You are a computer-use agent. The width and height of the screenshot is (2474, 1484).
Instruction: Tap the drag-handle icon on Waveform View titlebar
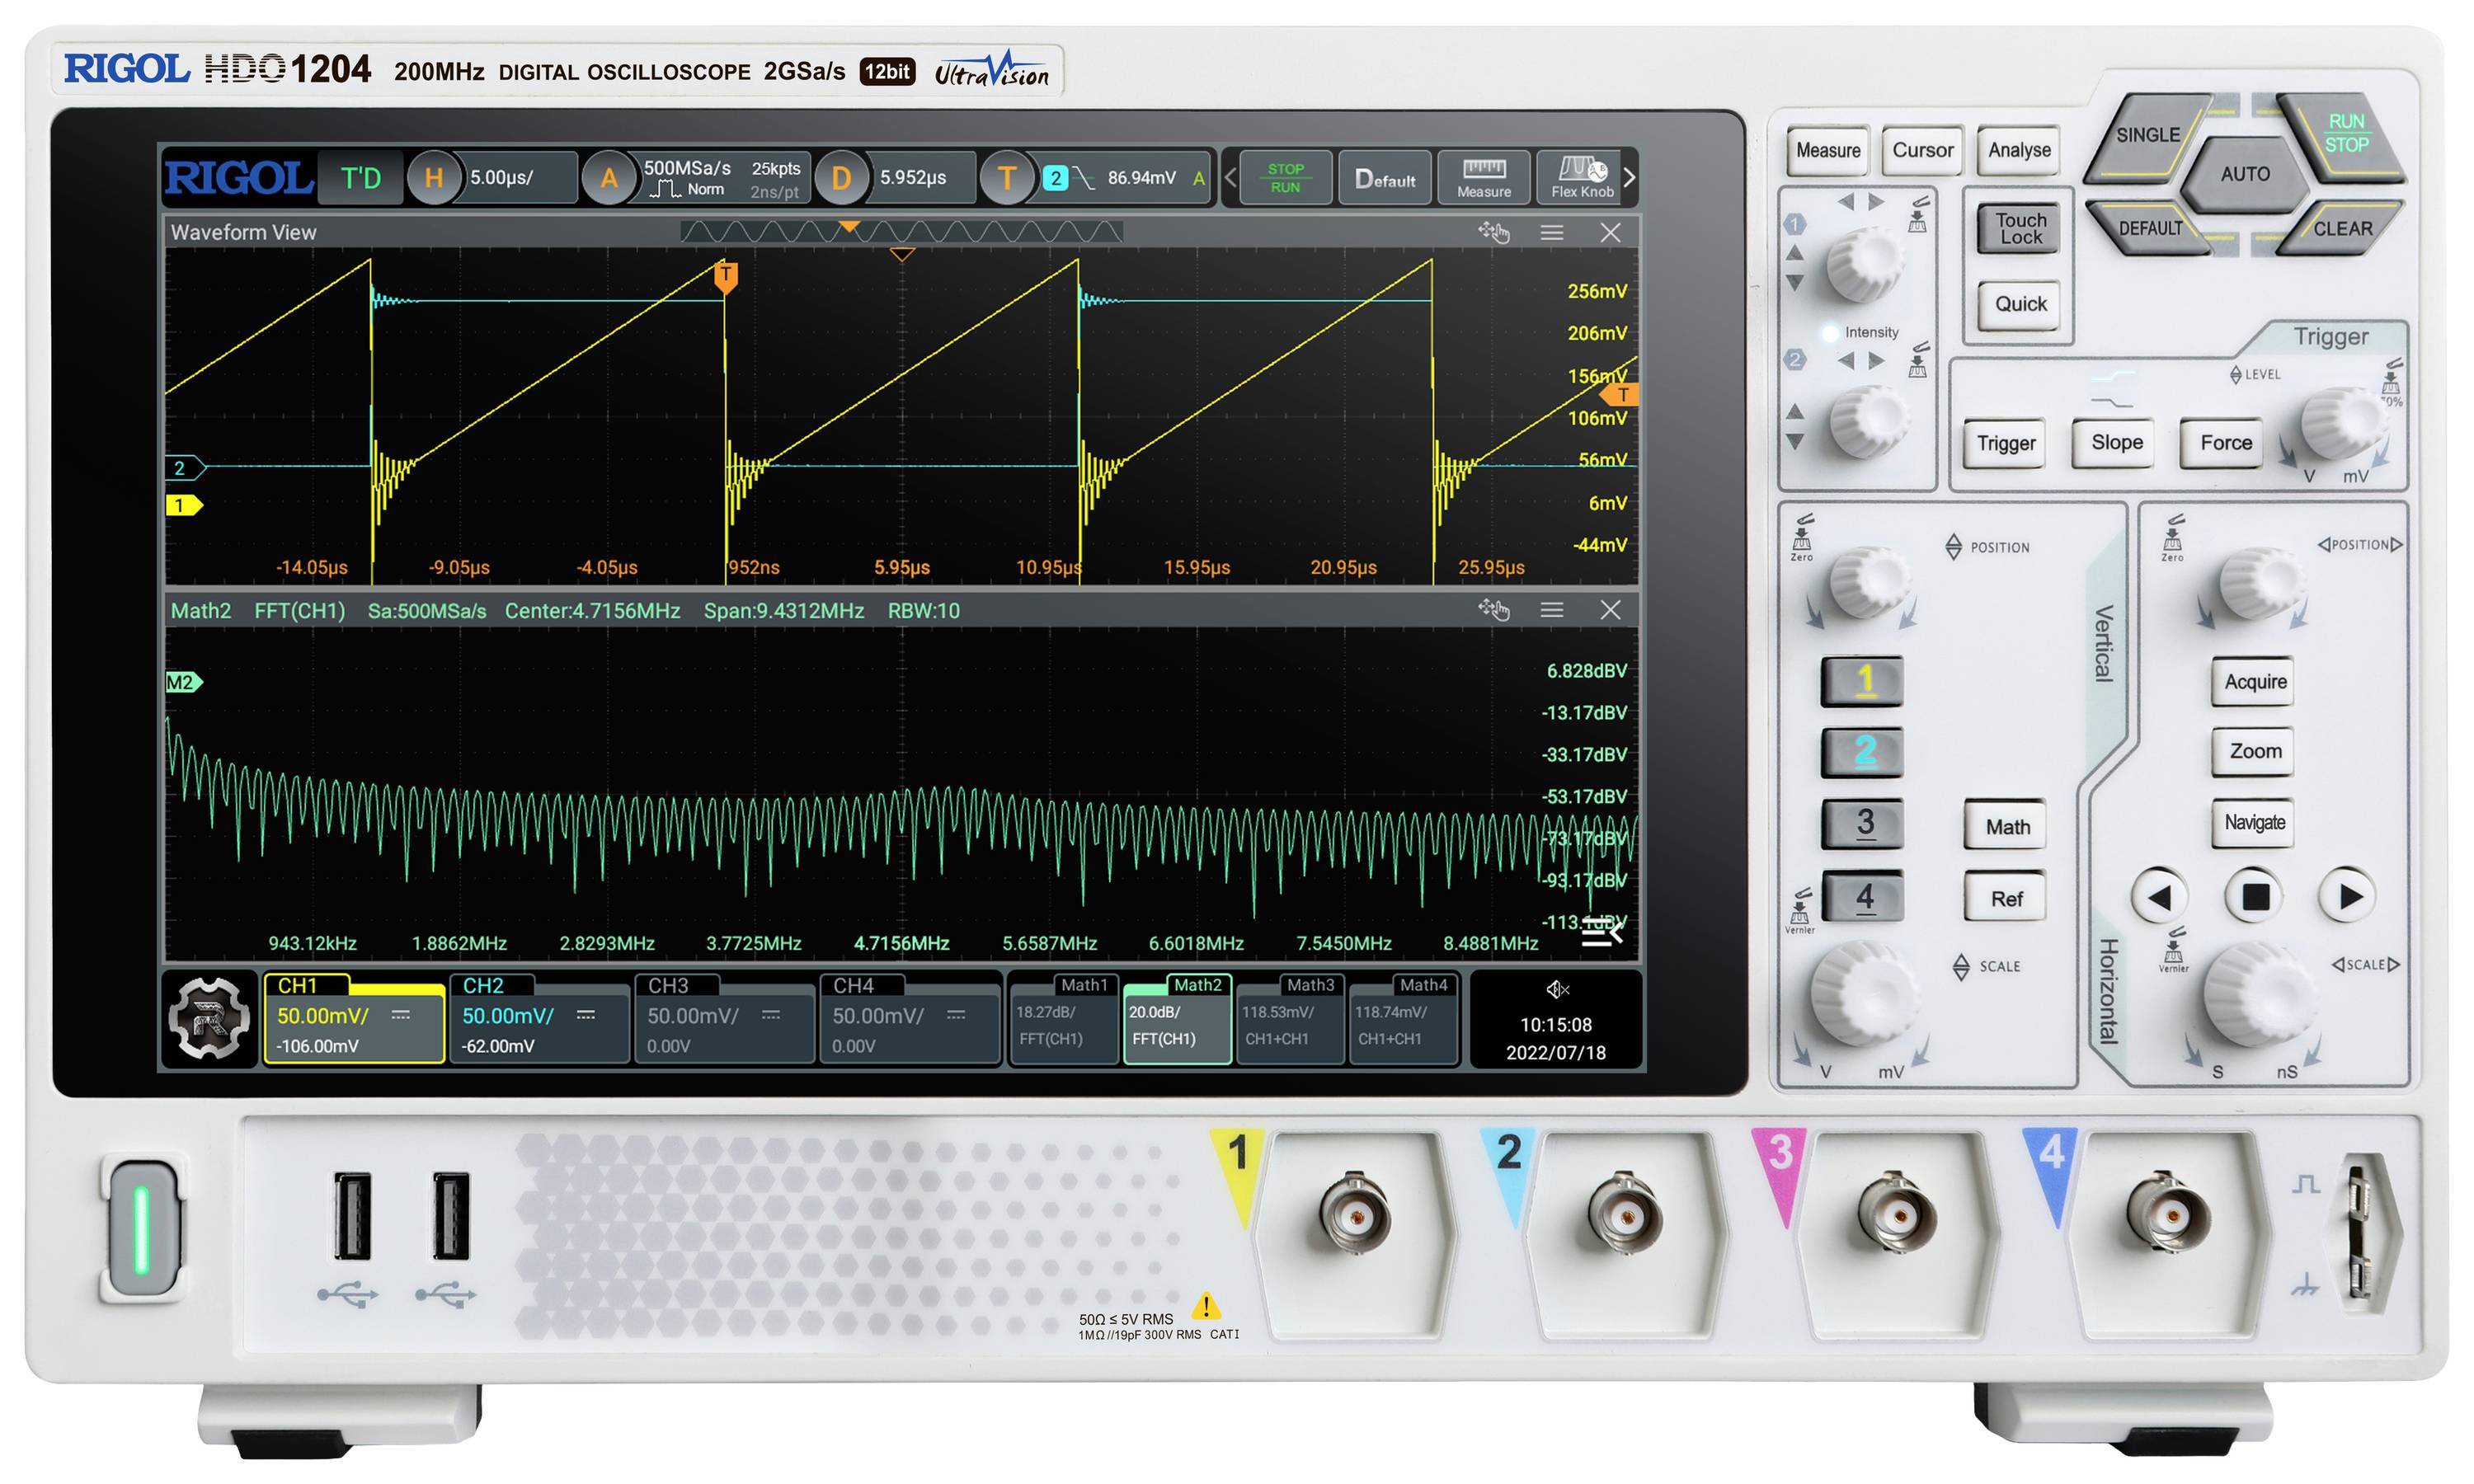coord(1494,231)
